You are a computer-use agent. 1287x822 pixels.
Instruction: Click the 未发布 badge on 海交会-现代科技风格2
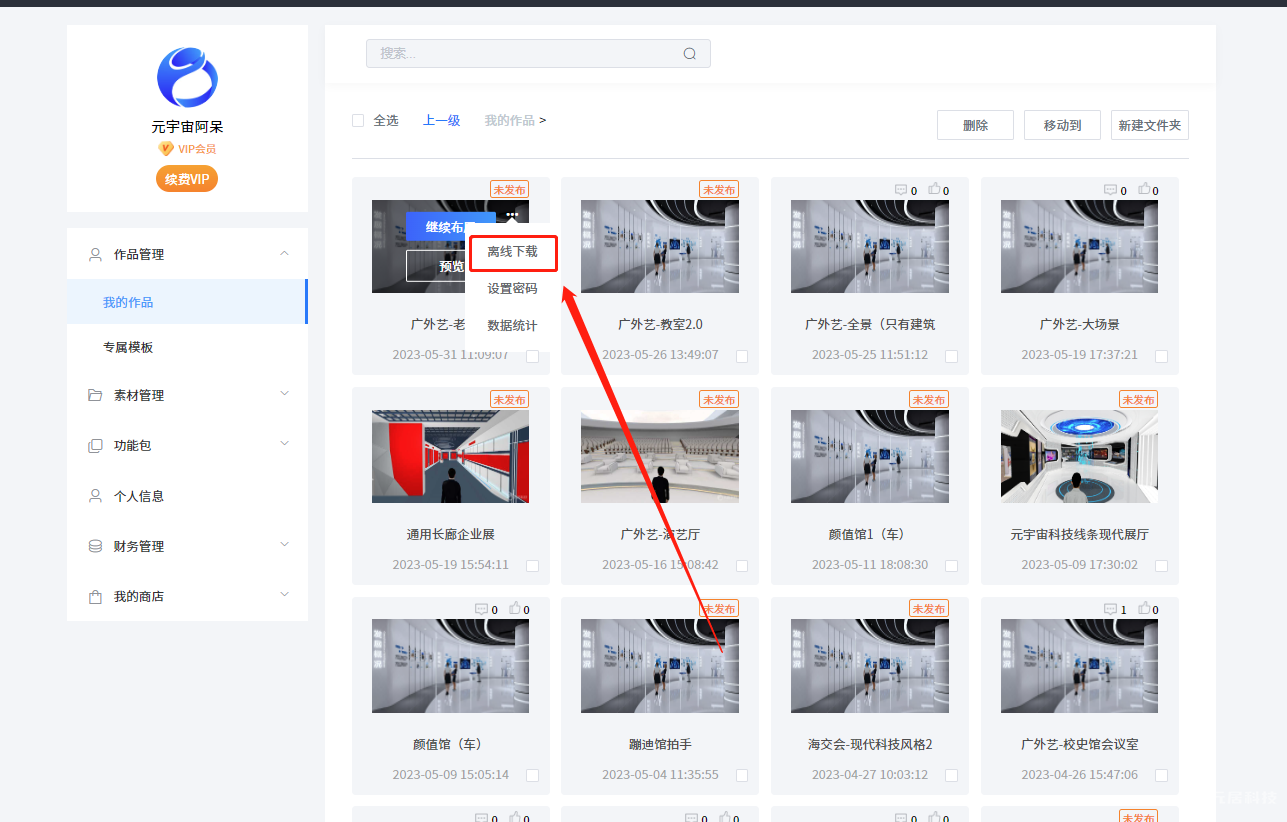(929, 609)
